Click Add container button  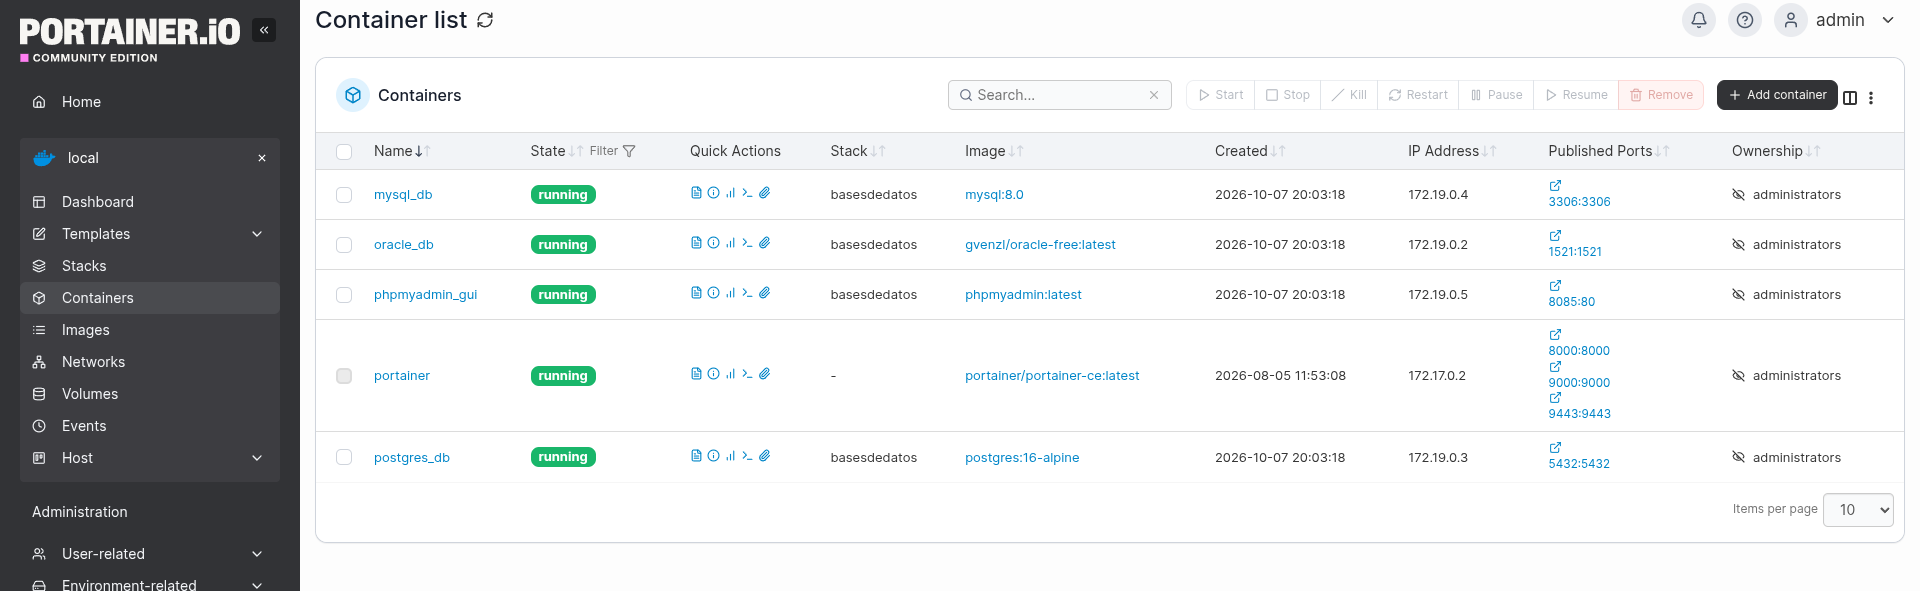click(1777, 95)
